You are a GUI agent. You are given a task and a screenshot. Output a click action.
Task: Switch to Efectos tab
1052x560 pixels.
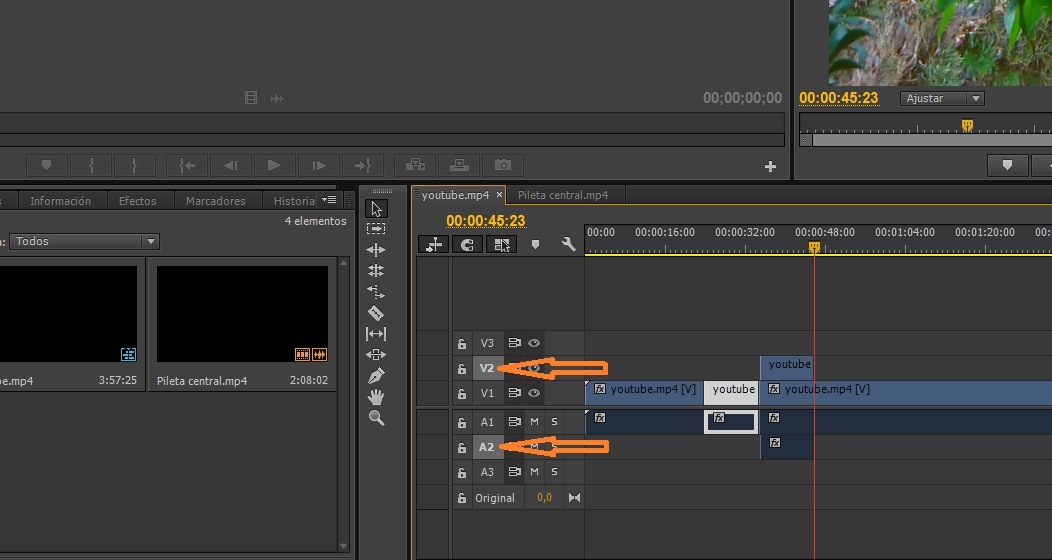(x=138, y=201)
